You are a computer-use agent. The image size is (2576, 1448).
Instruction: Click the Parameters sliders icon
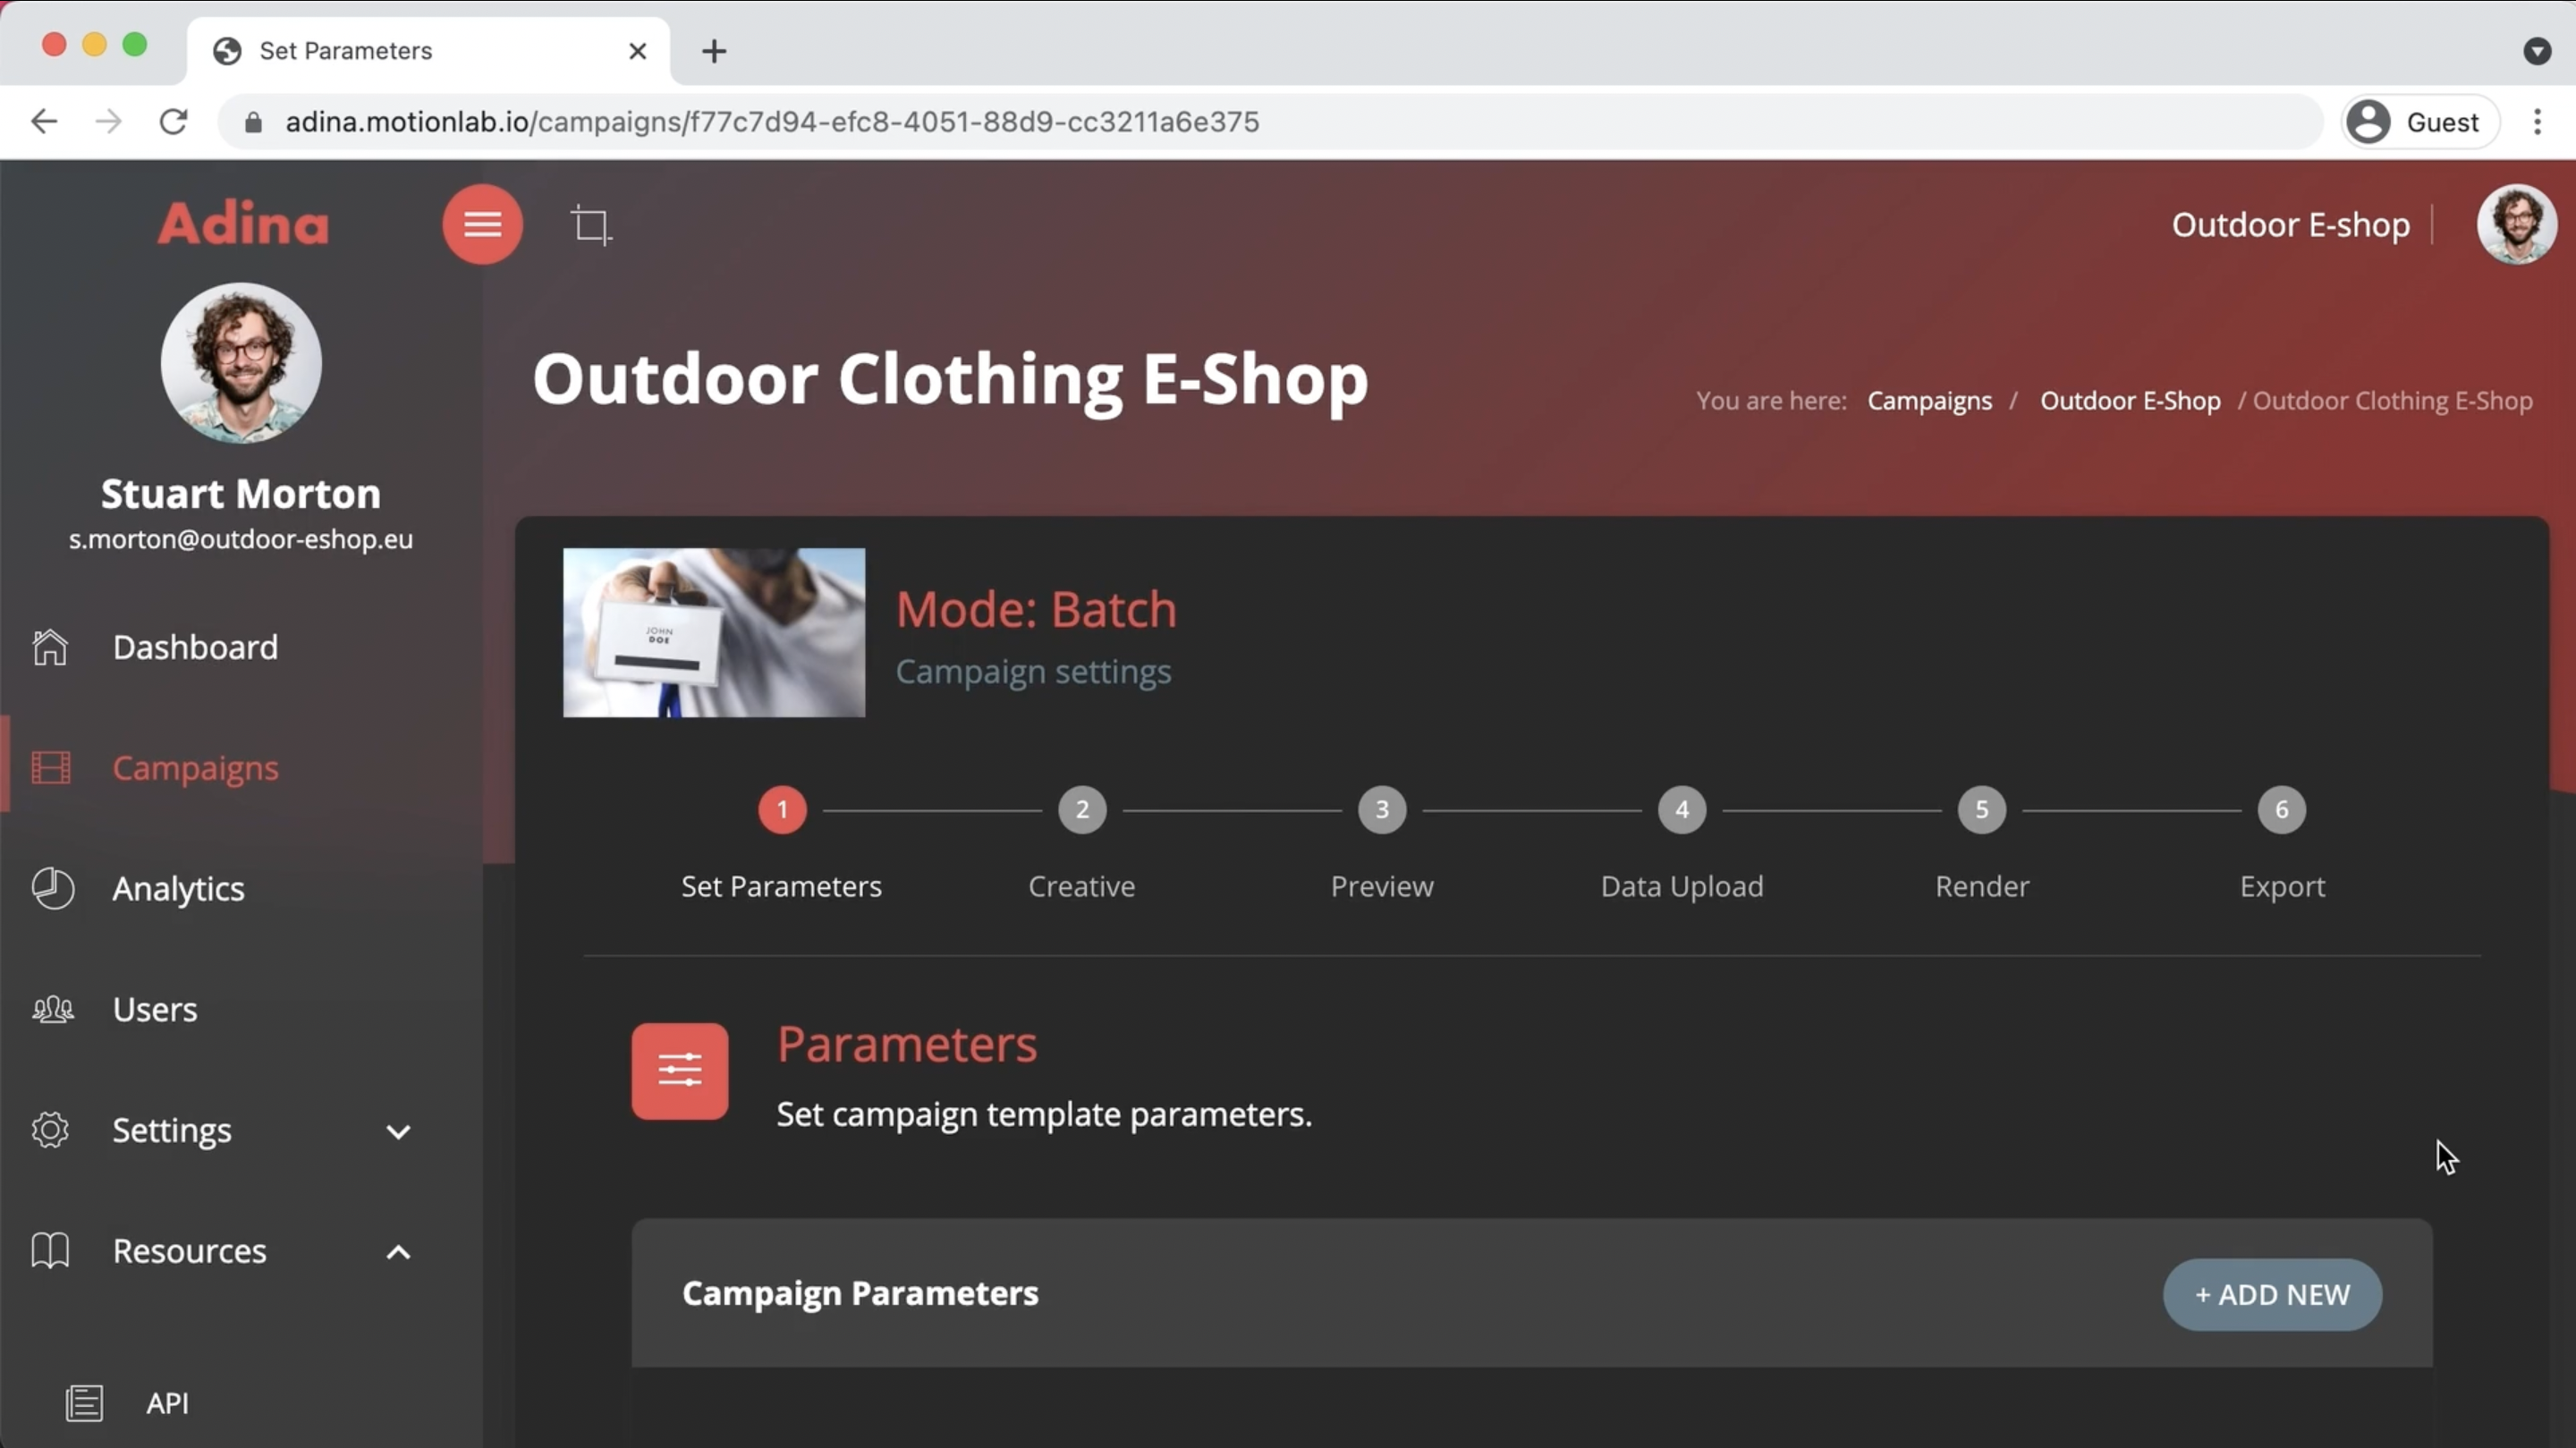click(679, 1071)
